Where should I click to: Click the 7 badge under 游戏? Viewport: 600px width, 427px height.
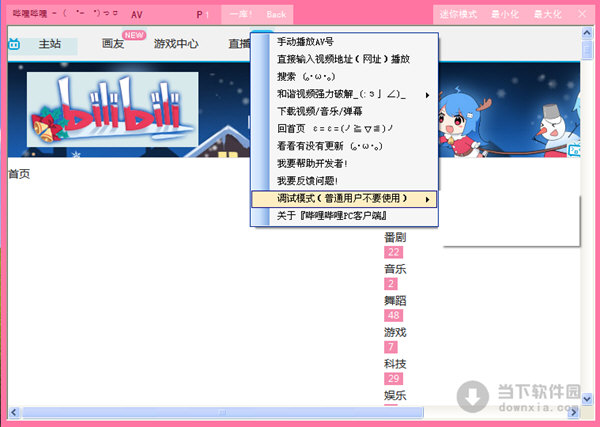pyautogui.click(x=391, y=347)
